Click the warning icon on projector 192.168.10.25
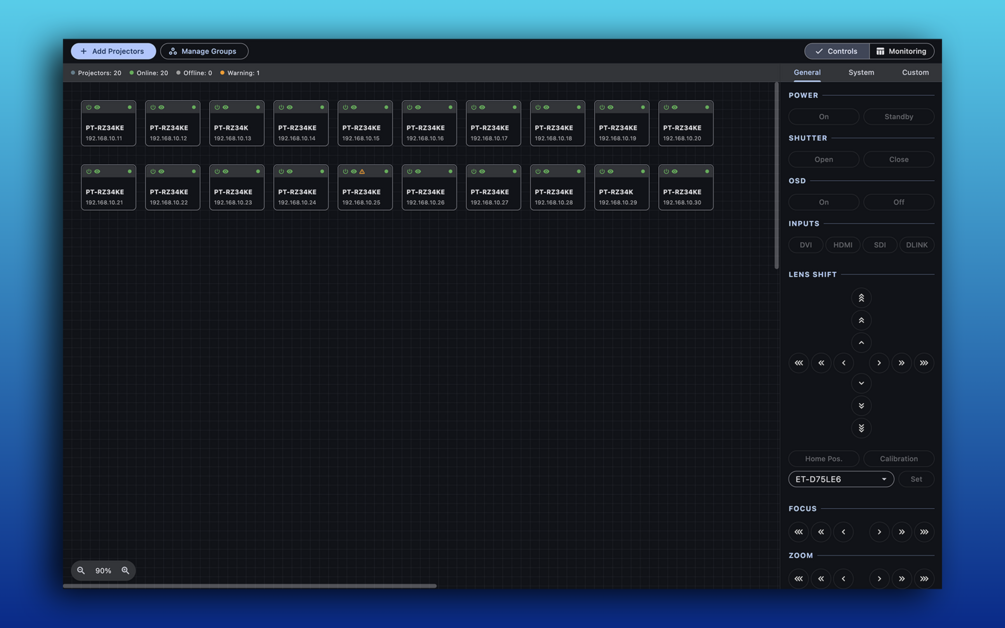Viewport: 1005px width, 628px height. (x=362, y=172)
